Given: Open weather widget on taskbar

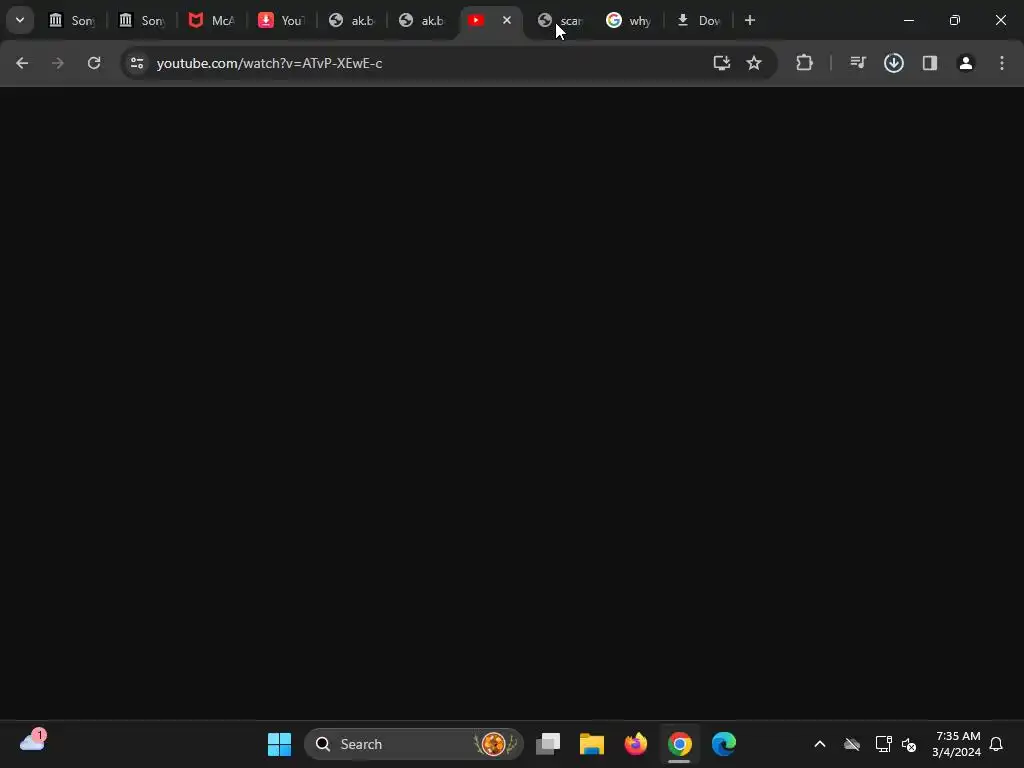Looking at the screenshot, I should [33, 741].
